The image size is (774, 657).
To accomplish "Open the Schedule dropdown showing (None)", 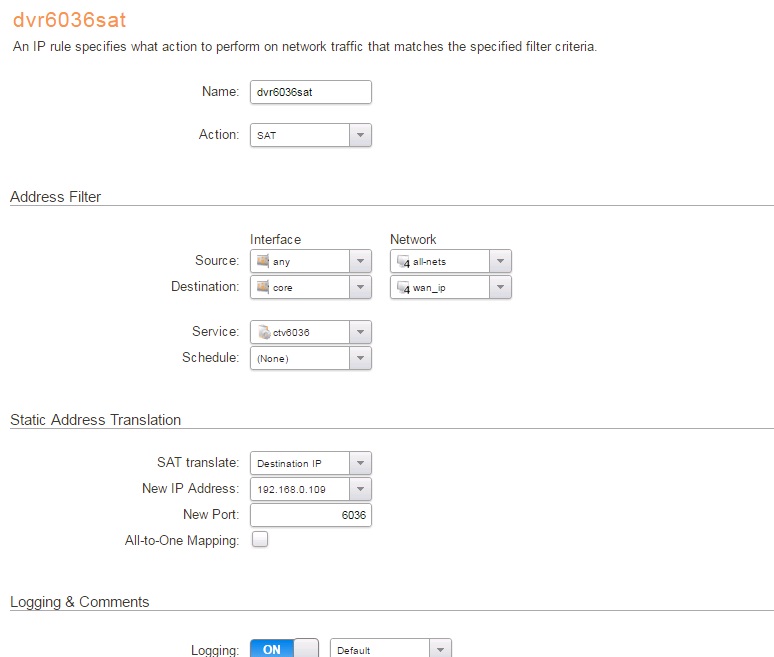I will point(310,358).
